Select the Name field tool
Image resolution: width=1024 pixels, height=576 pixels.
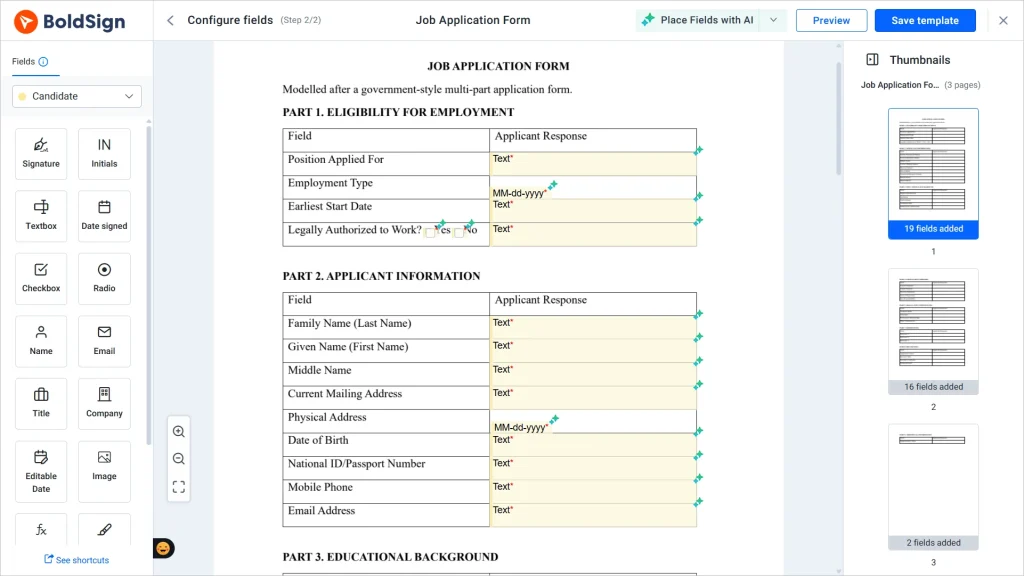click(41, 341)
